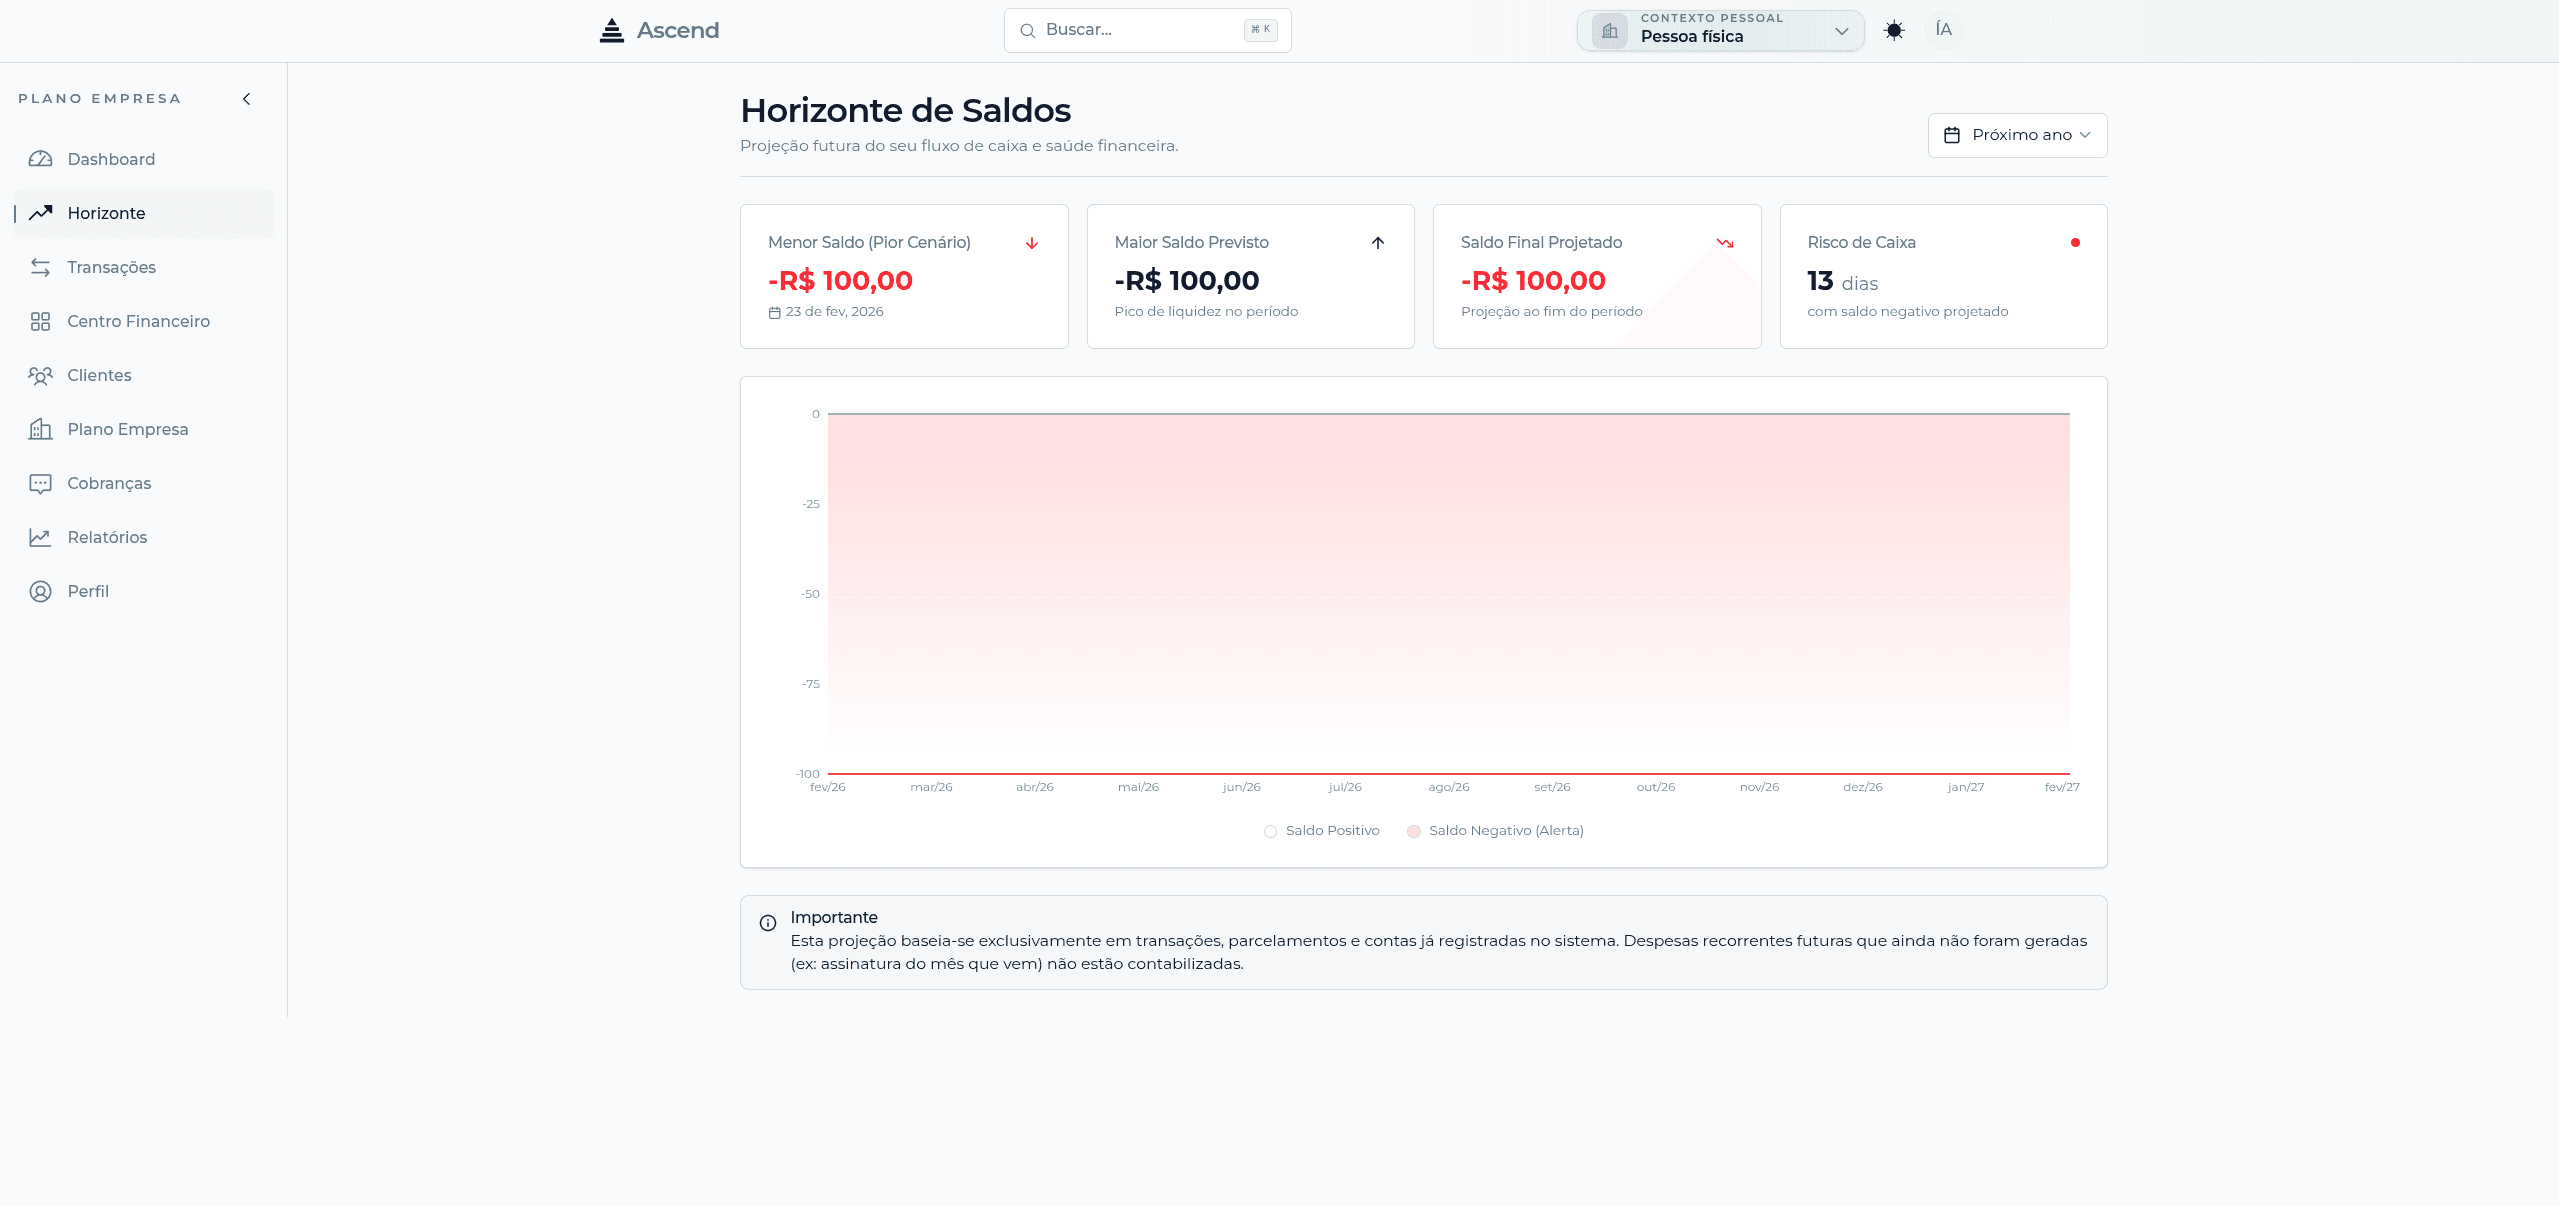2559x1206 pixels.
Task: Open the Relatórios section
Action: click(x=106, y=537)
